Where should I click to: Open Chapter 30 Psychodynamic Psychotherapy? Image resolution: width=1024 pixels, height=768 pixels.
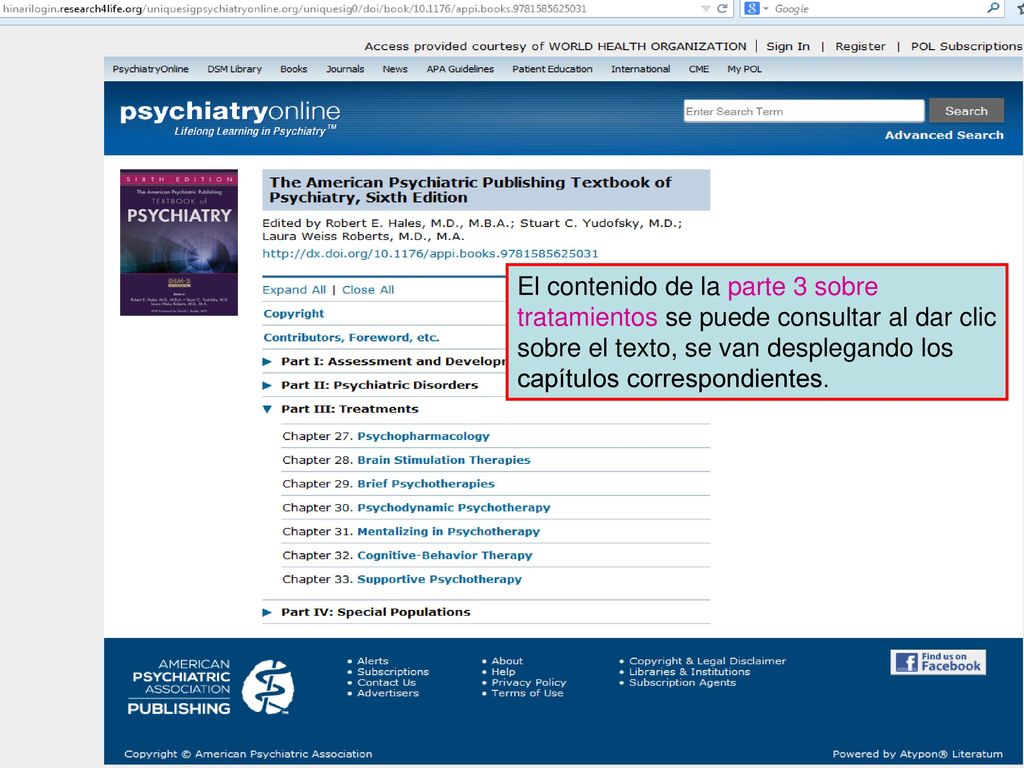453,508
